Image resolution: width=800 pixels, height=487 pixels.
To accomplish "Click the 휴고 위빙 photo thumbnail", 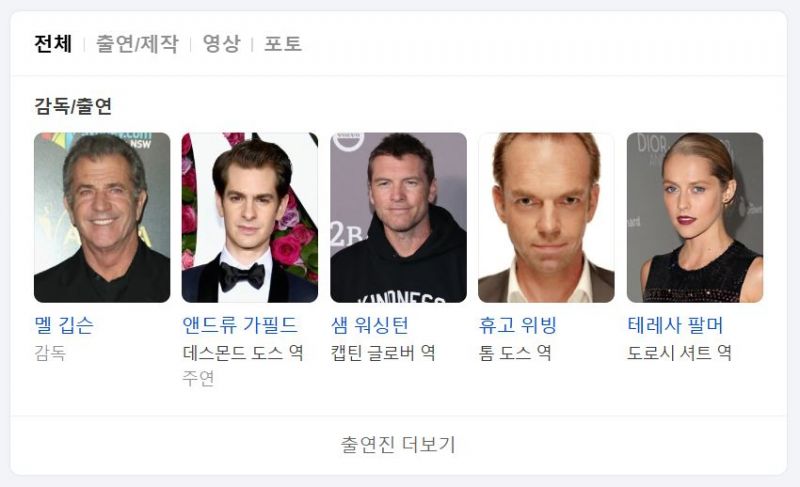I will [546, 217].
